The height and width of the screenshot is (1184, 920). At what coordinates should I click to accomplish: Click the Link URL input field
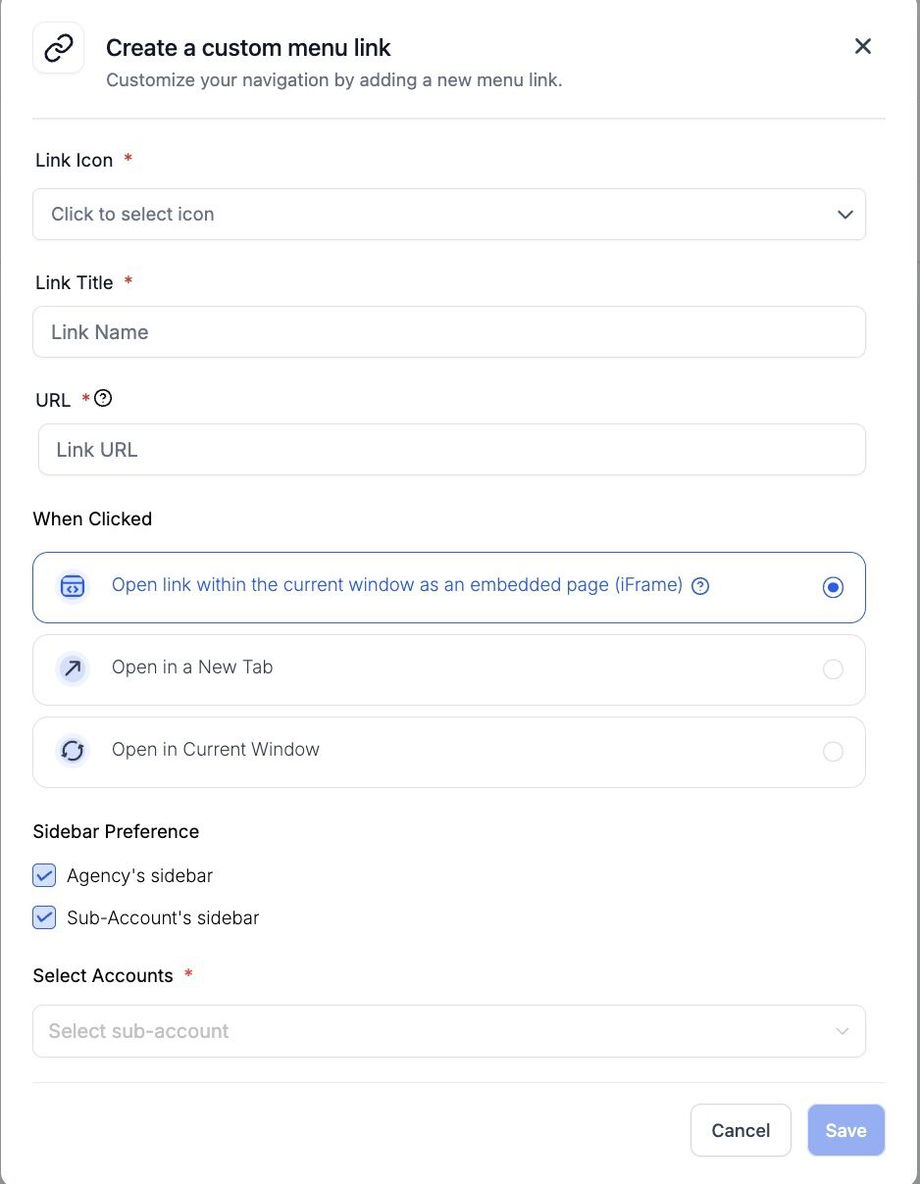click(x=449, y=448)
